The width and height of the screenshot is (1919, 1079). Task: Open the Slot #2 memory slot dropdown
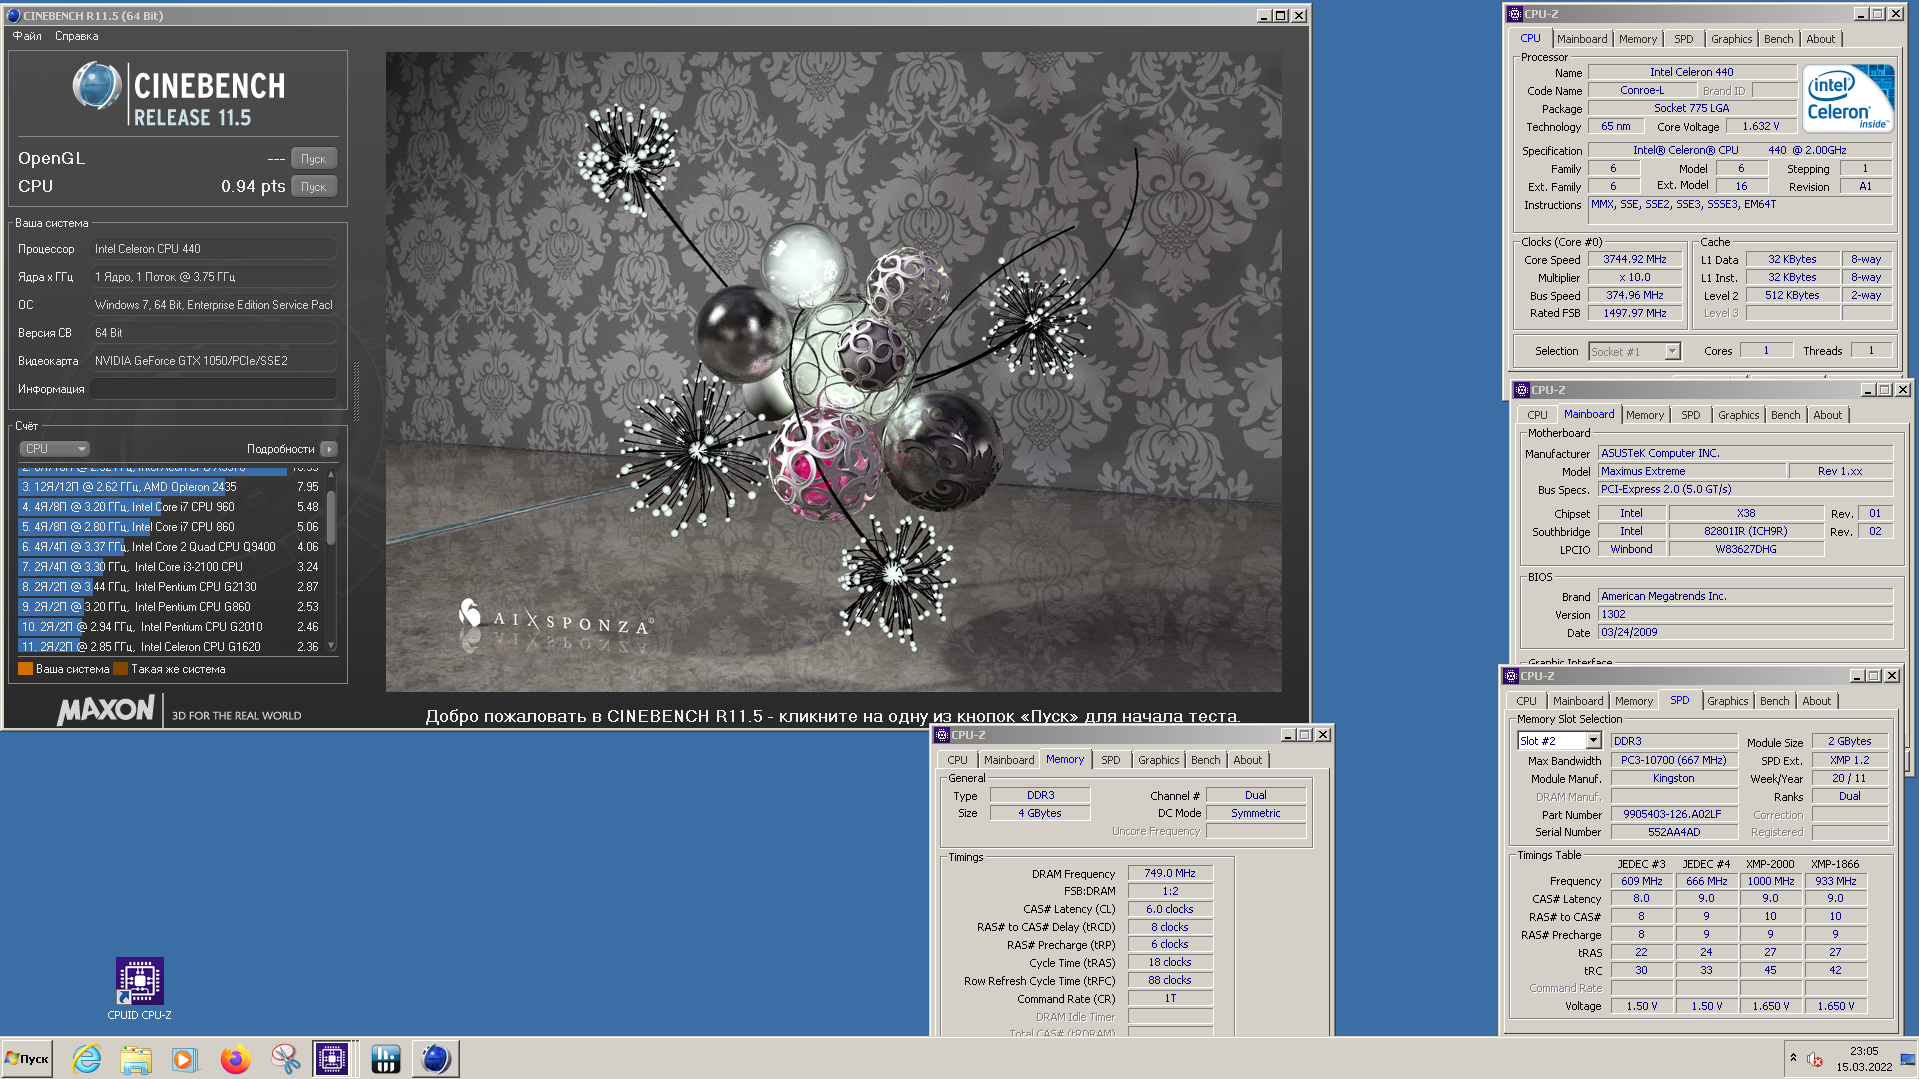pyautogui.click(x=1559, y=741)
